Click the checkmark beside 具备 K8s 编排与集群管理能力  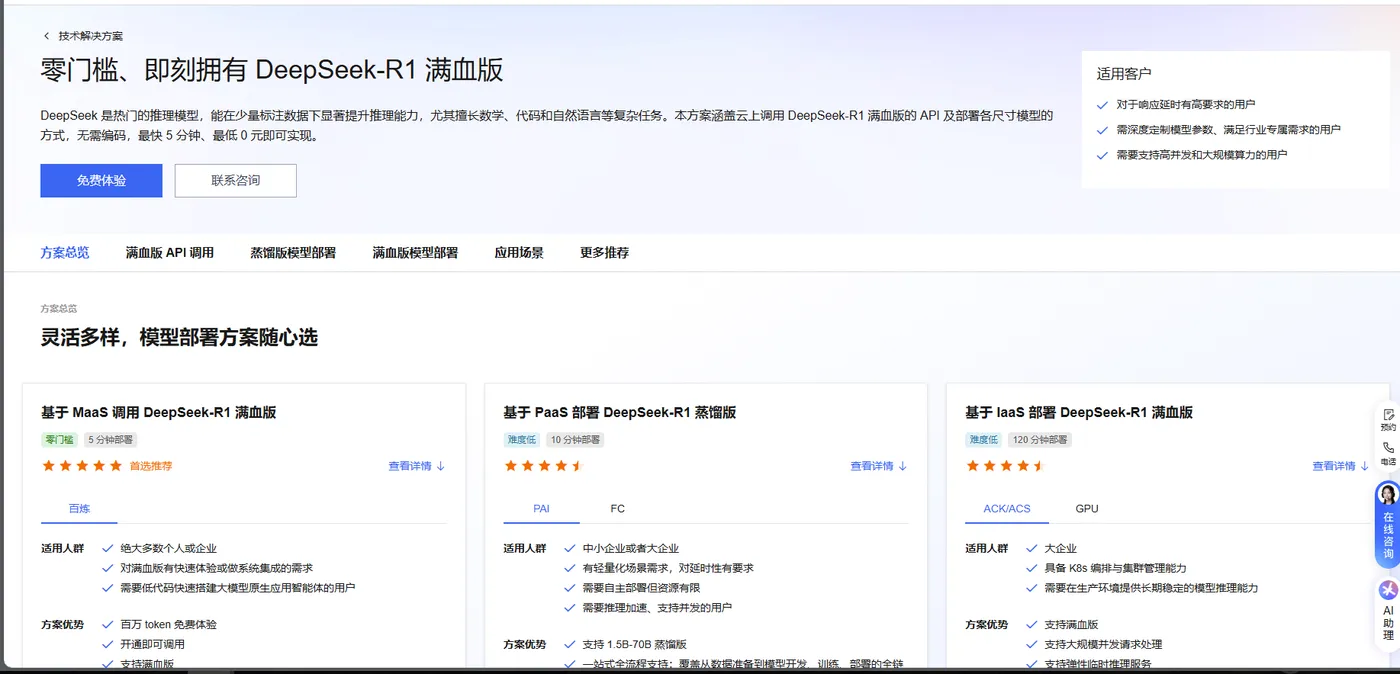1031,568
